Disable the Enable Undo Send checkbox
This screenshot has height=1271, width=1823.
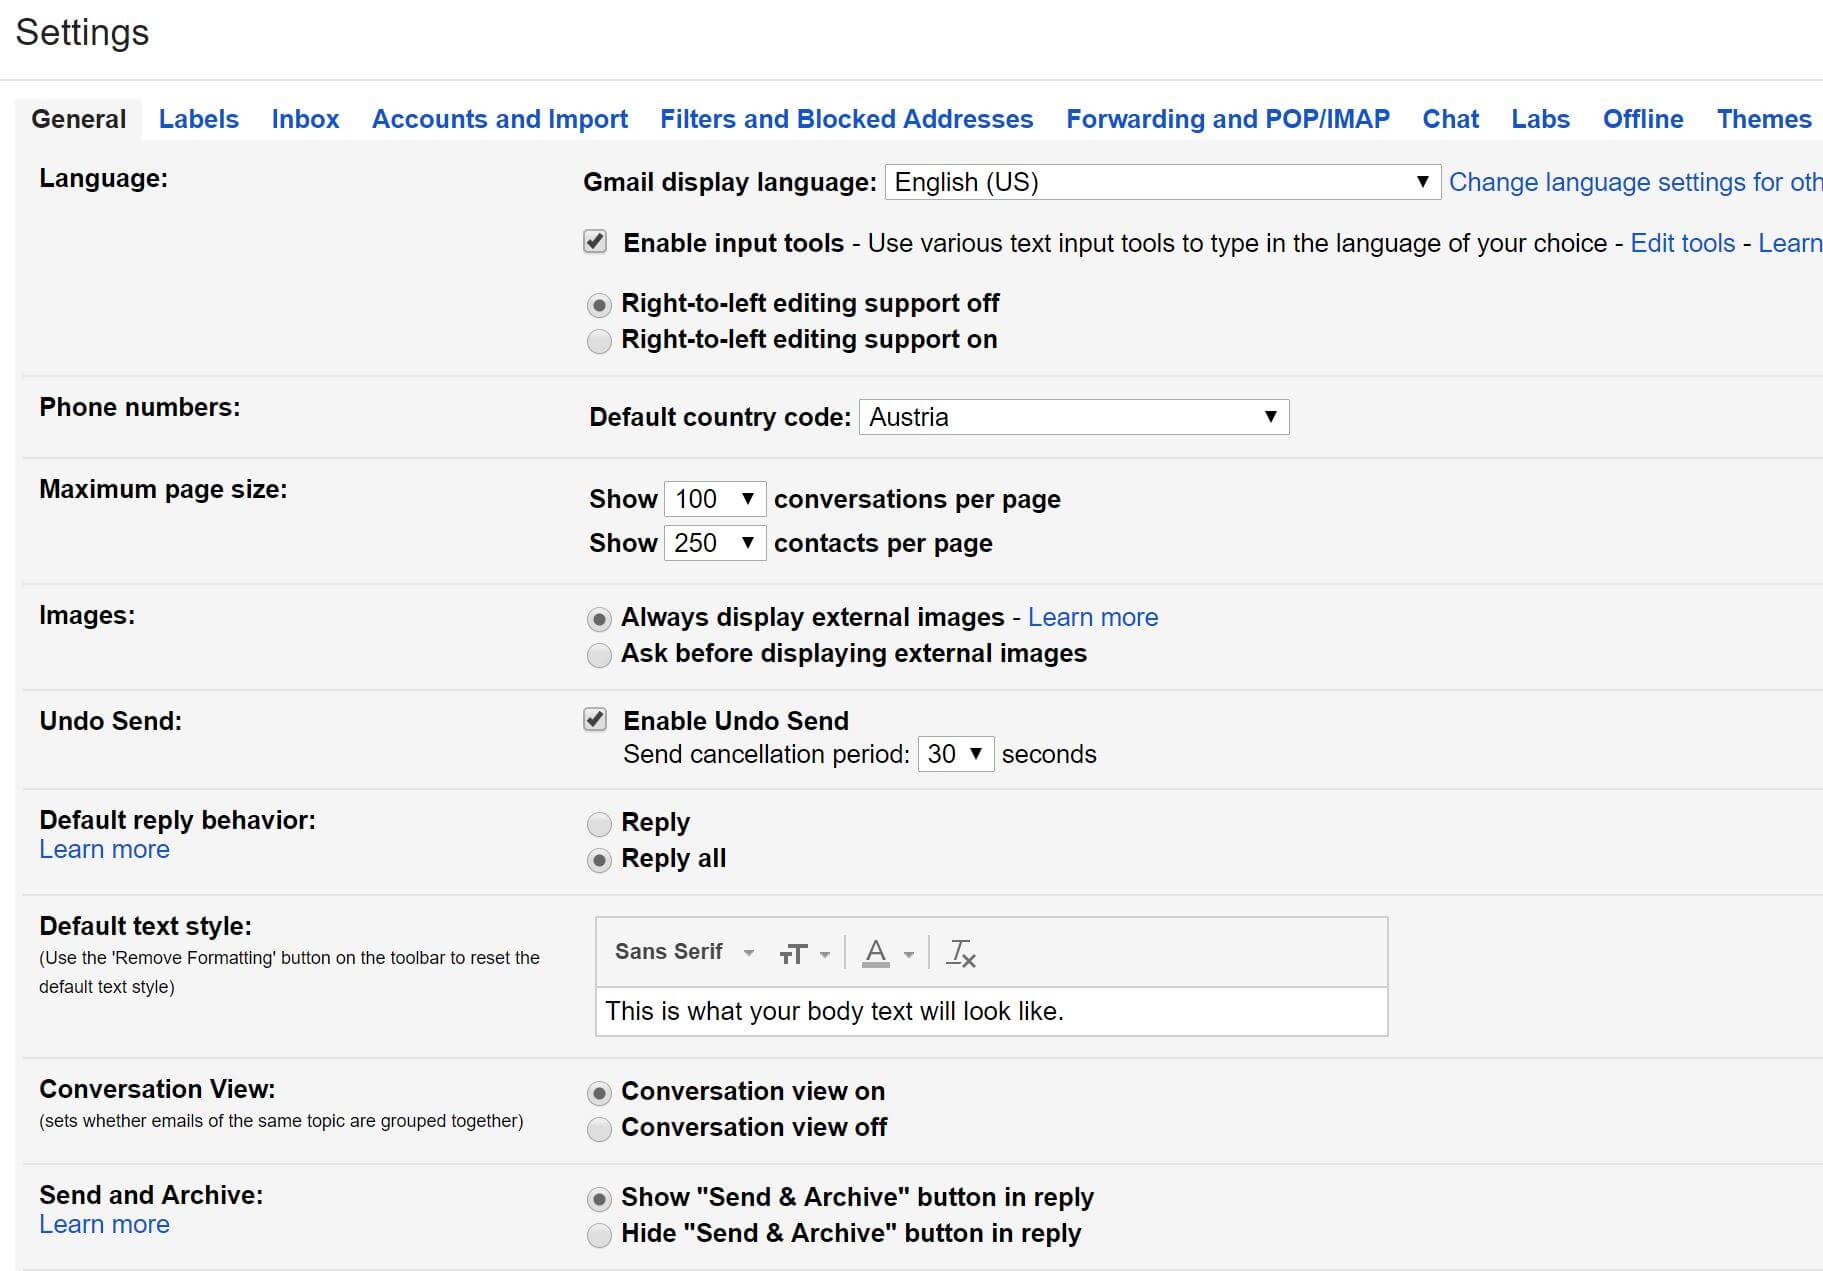tap(595, 720)
